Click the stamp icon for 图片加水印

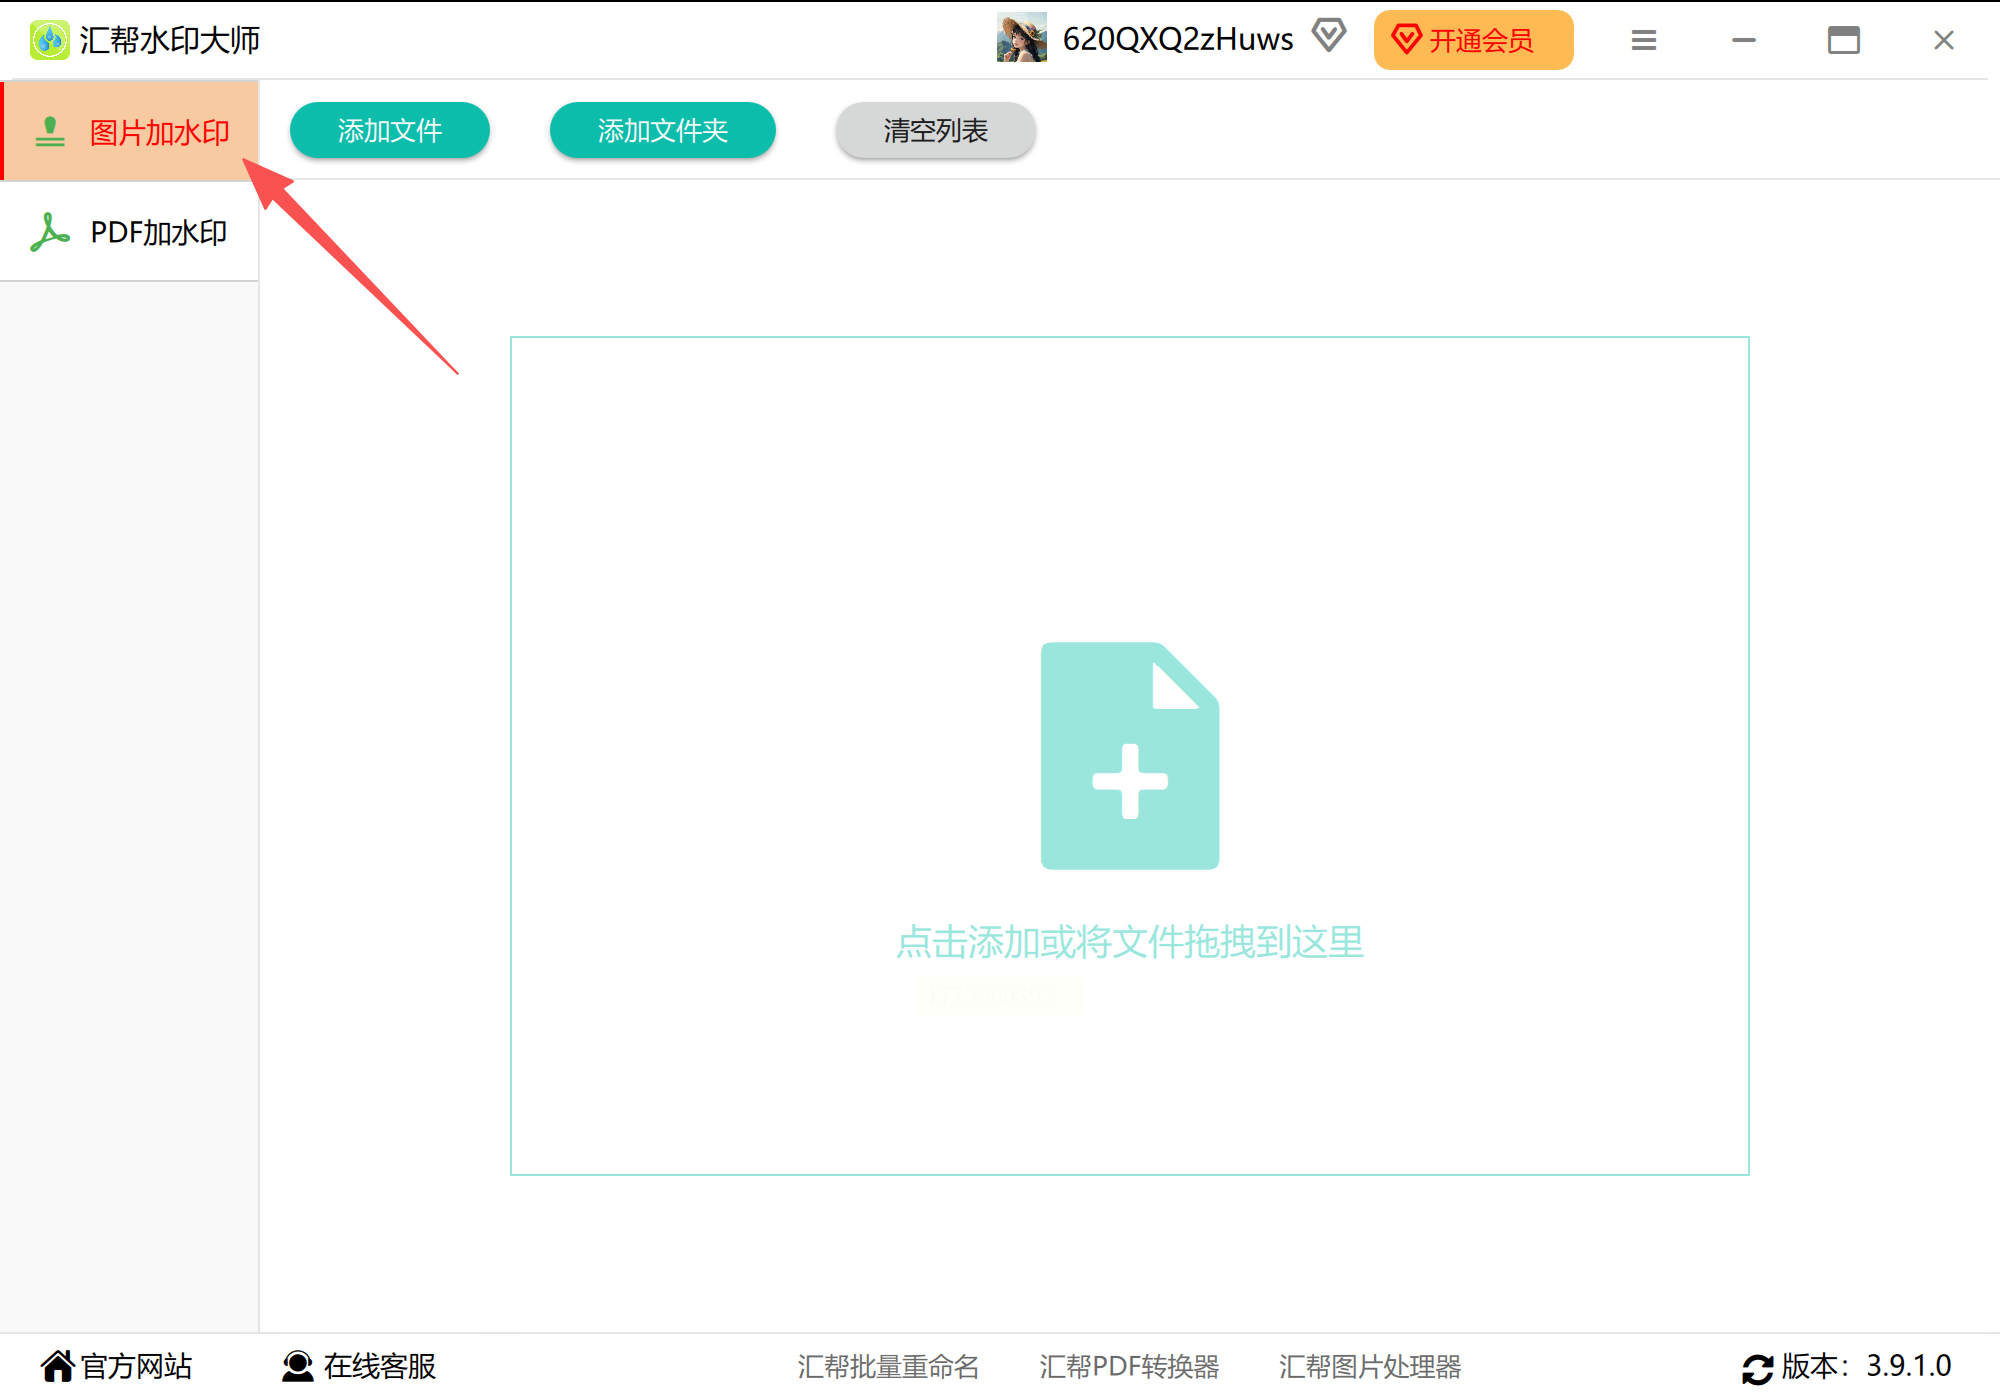[49, 132]
